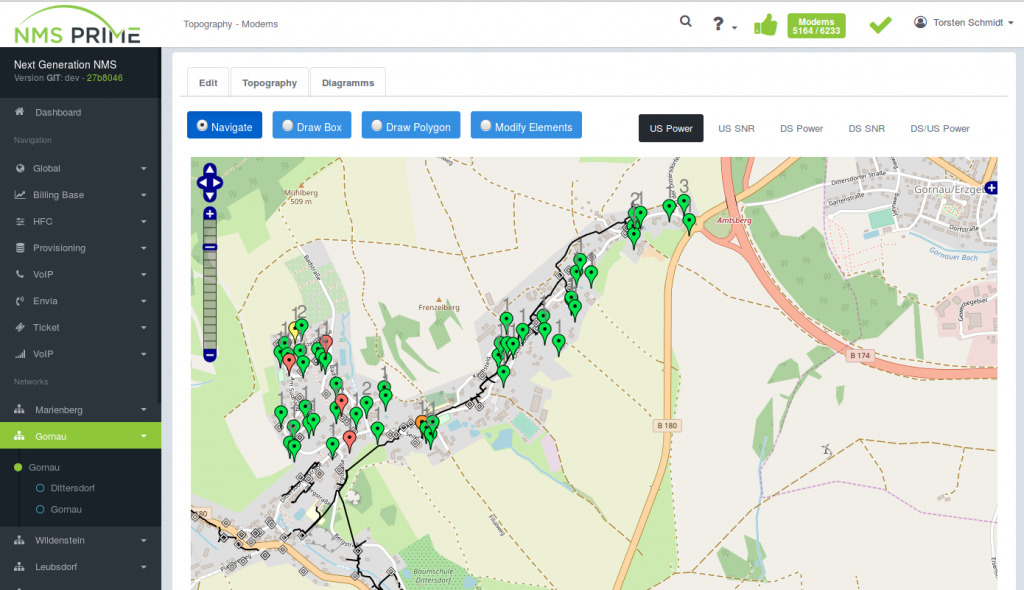Open the Dashboard home icon

tap(20, 112)
